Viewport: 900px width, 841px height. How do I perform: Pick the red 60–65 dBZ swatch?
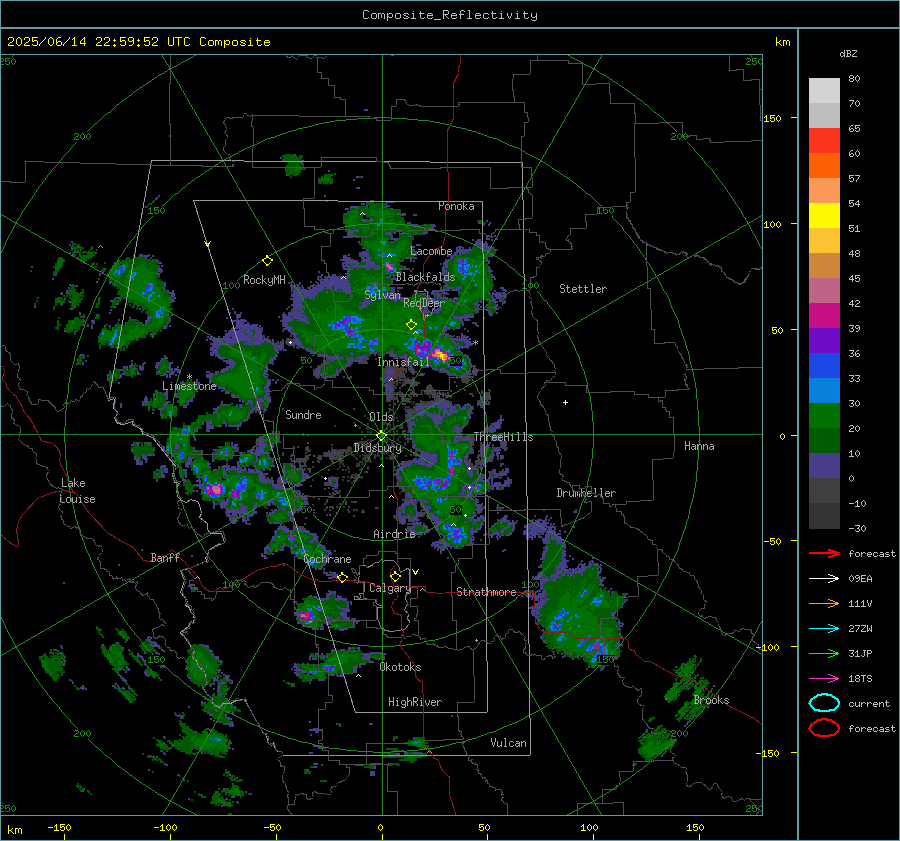[824, 141]
